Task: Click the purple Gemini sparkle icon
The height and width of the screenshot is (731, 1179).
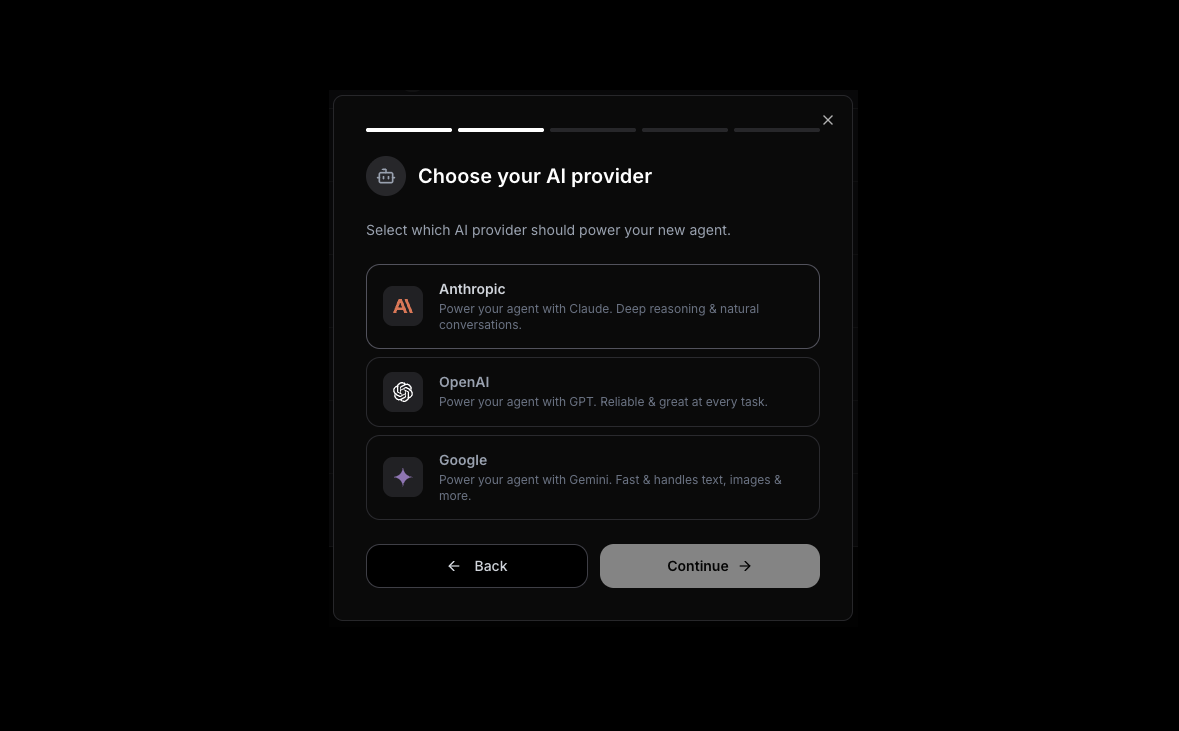Action: [x=403, y=477]
